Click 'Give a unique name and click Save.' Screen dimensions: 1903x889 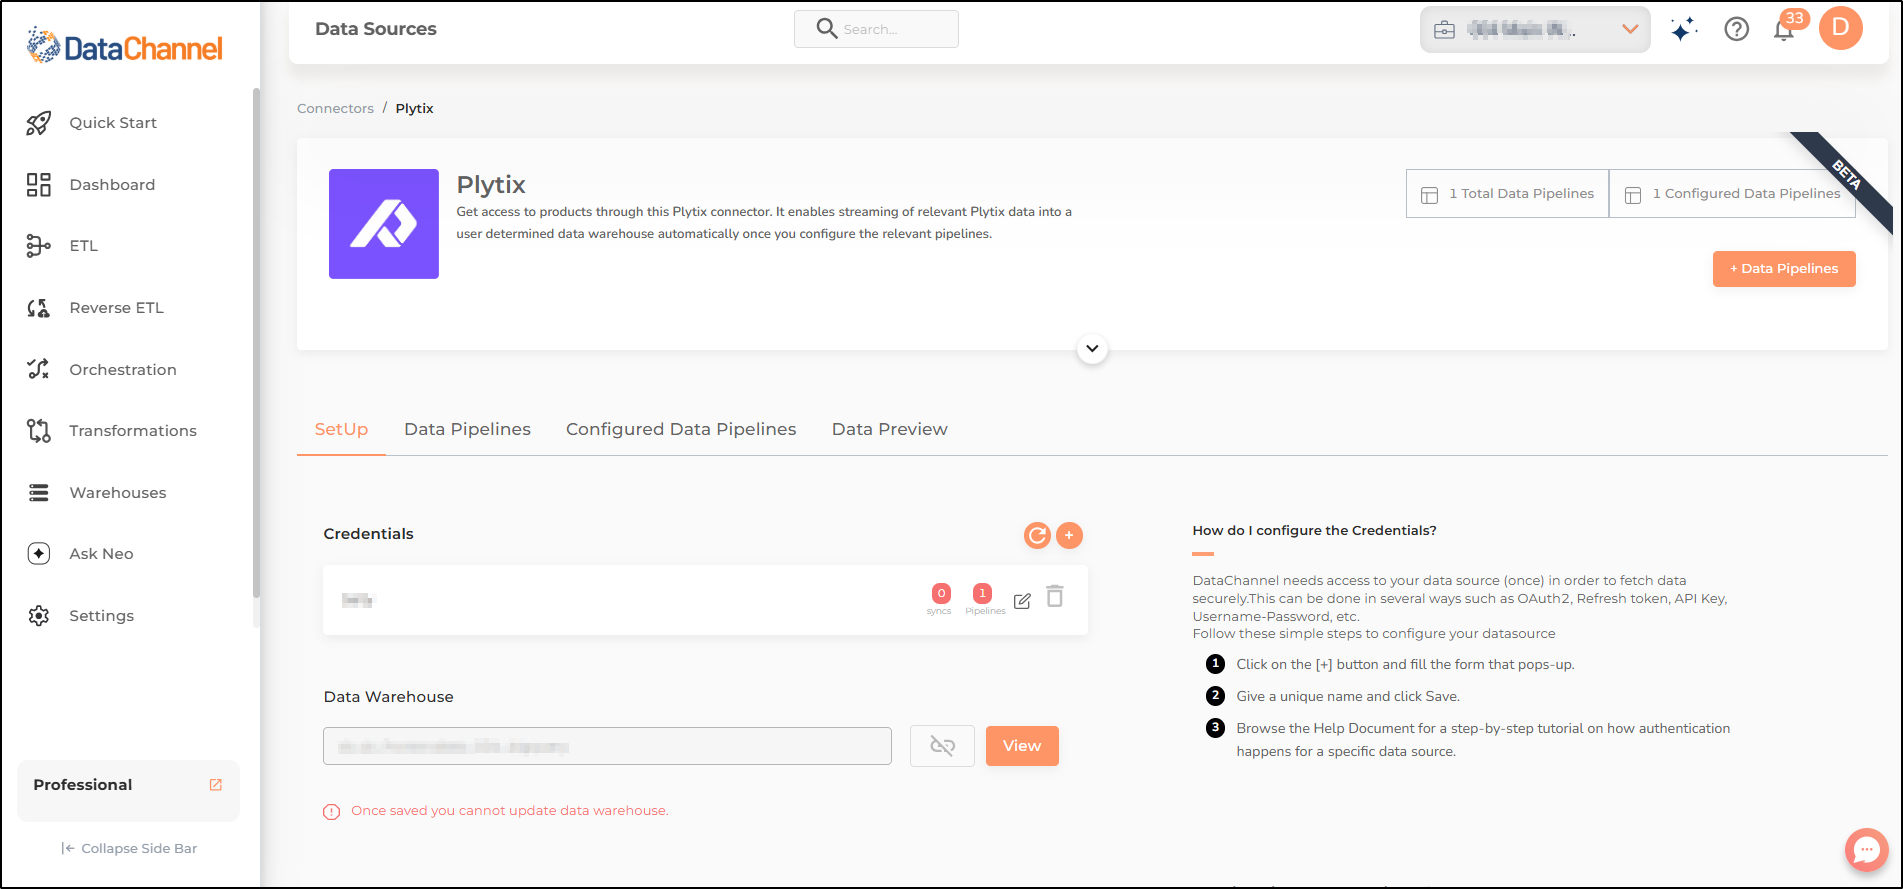1348,697
